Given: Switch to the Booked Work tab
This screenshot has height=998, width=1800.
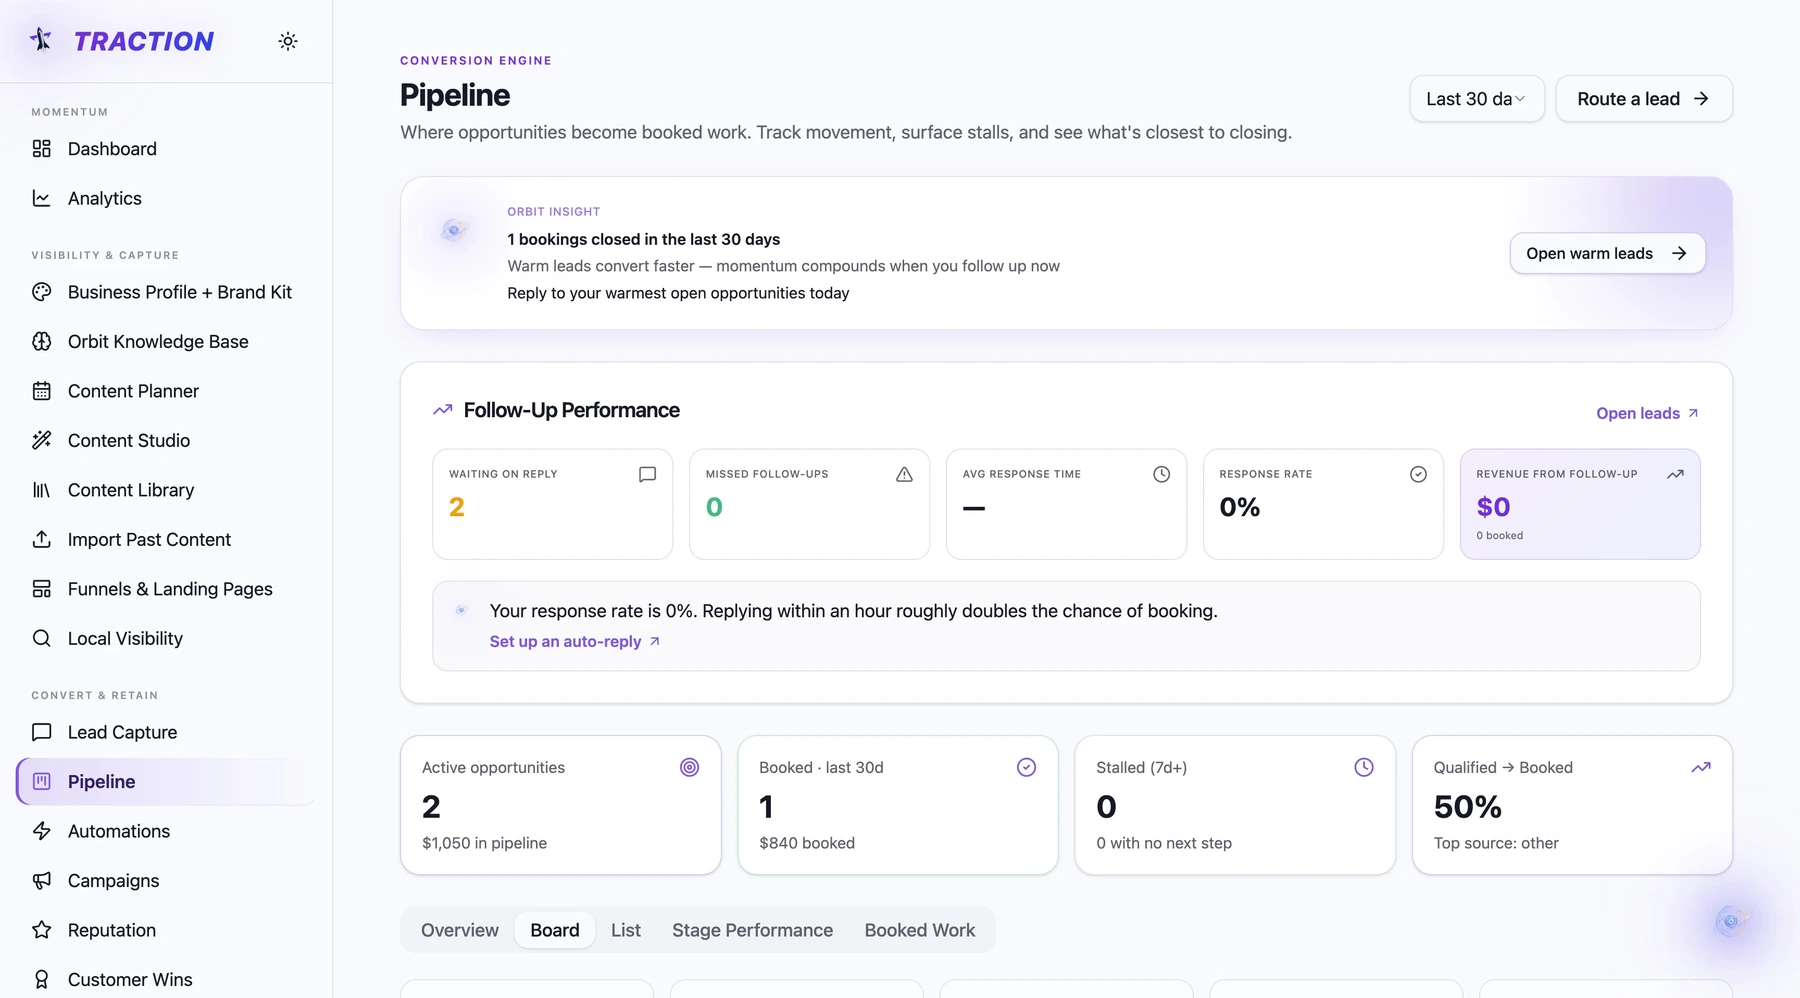Looking at the screenshot, I should 920,930.
